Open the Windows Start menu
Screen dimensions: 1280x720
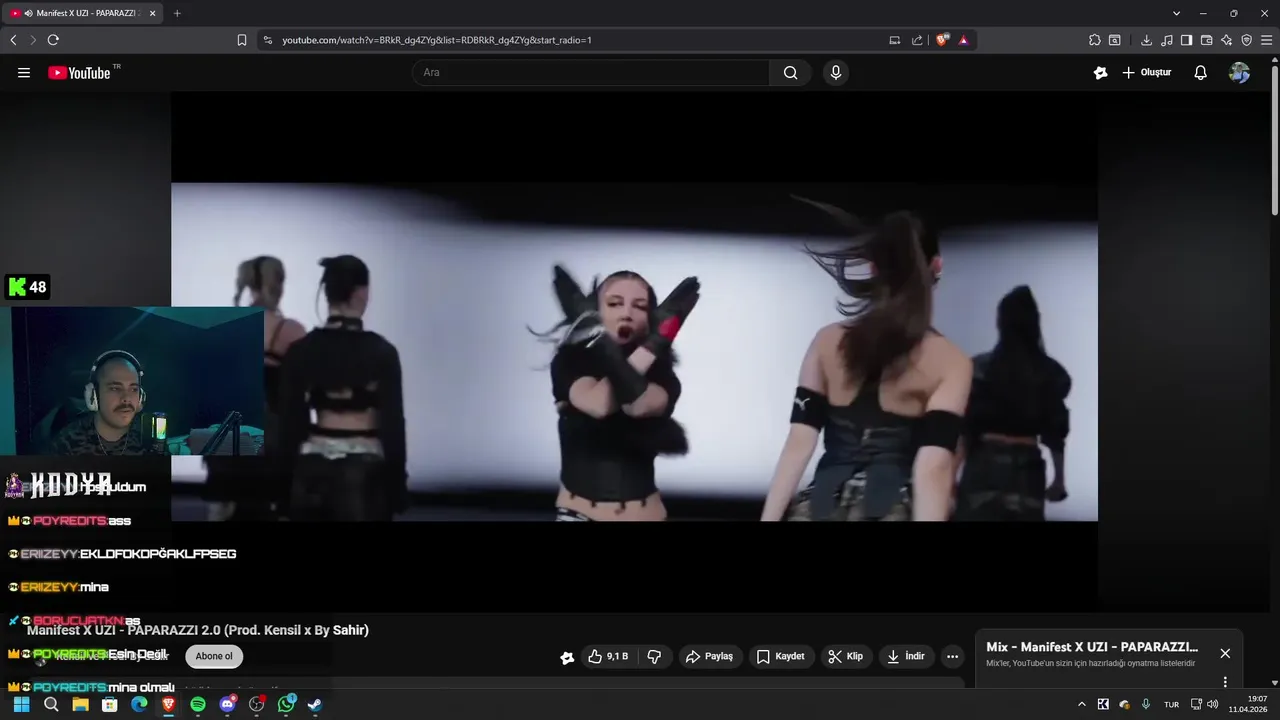(21, 704)
